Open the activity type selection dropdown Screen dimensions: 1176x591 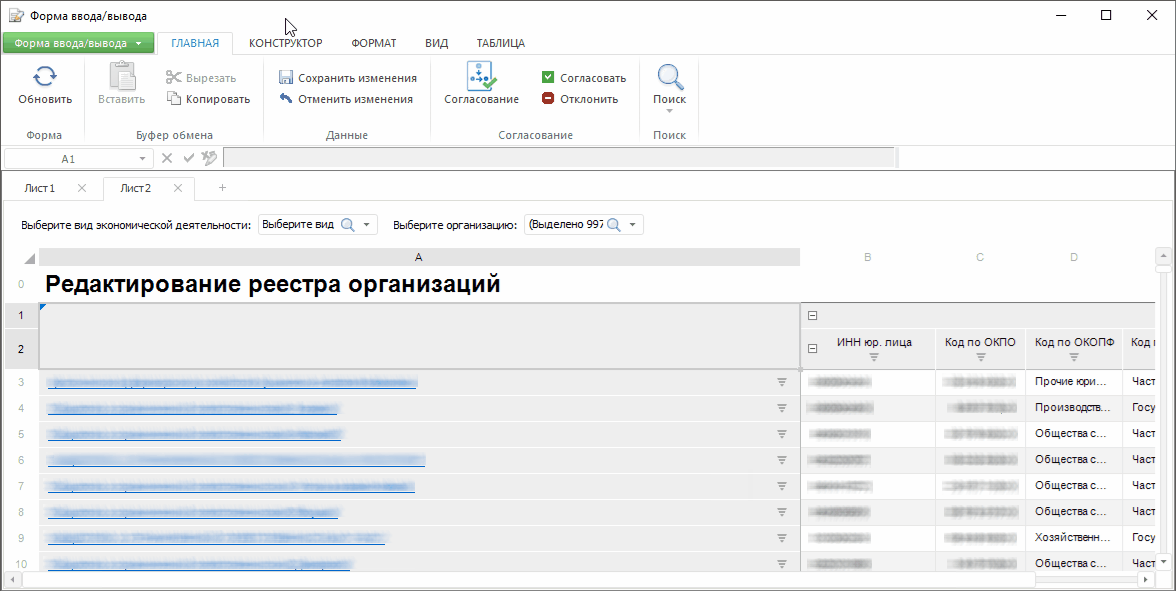coord(367,225)
